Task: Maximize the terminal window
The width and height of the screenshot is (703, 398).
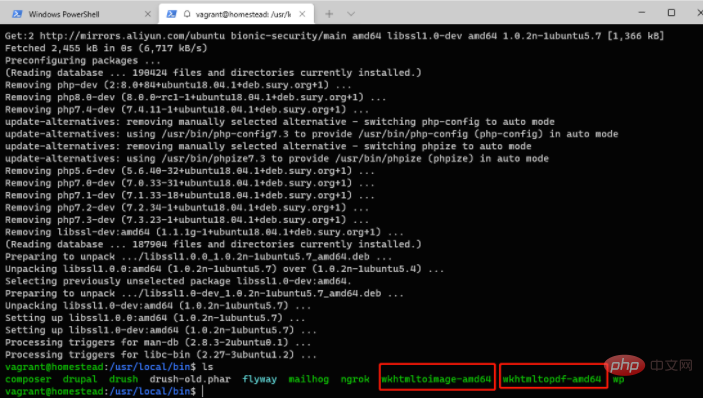Action: click(671, 13)
